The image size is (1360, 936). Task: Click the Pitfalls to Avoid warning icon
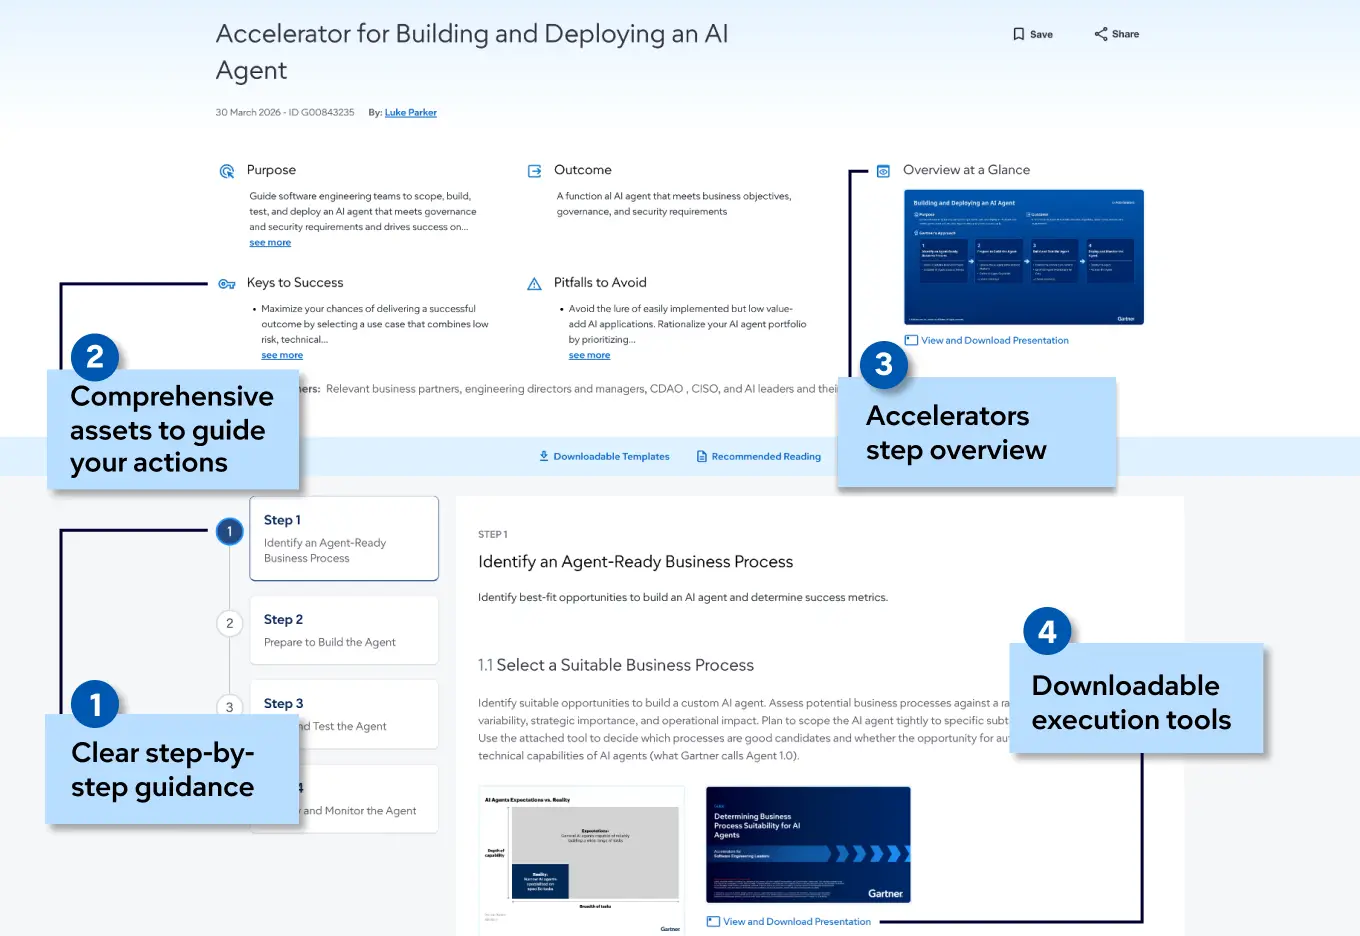pyautogui.click(x=534, y=284)
